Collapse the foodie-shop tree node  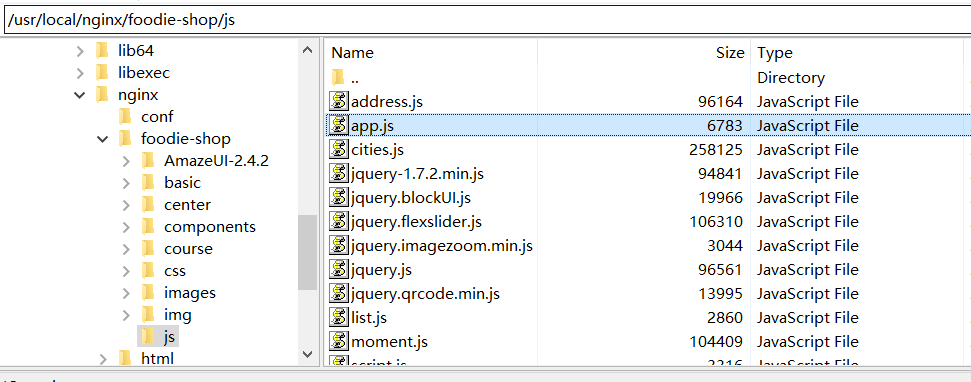click(103, 139)
